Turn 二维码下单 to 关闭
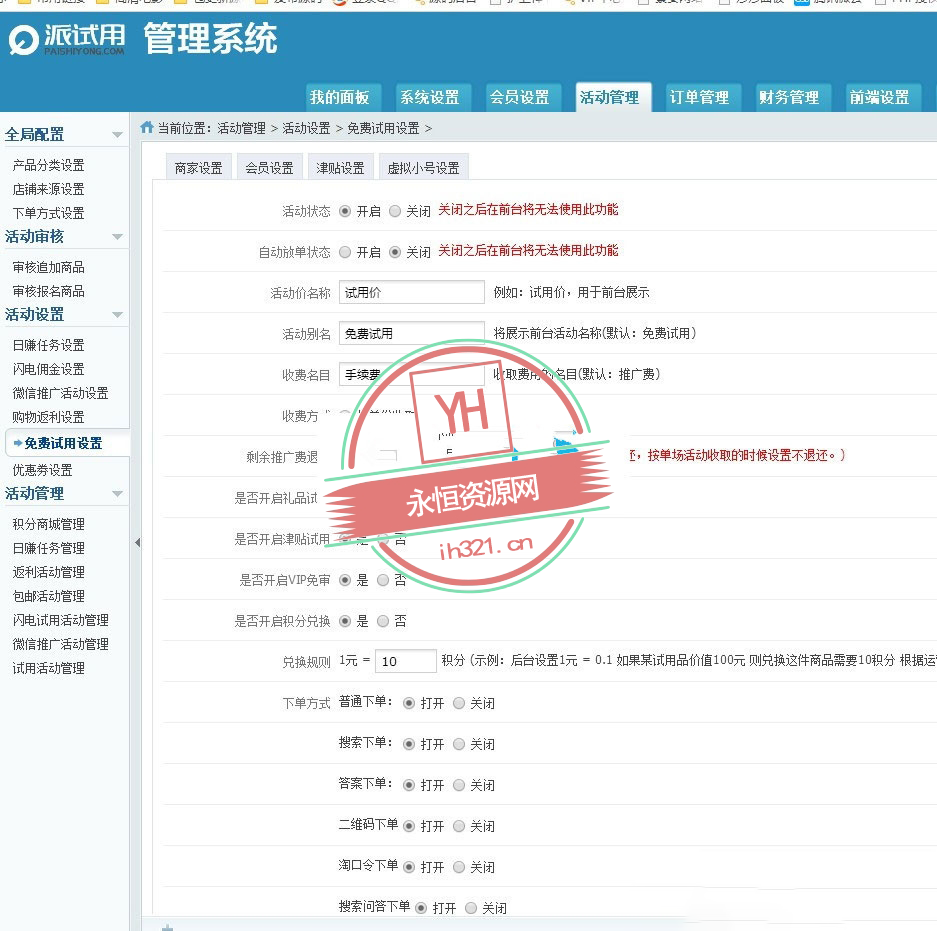 [x=459, y=826]
